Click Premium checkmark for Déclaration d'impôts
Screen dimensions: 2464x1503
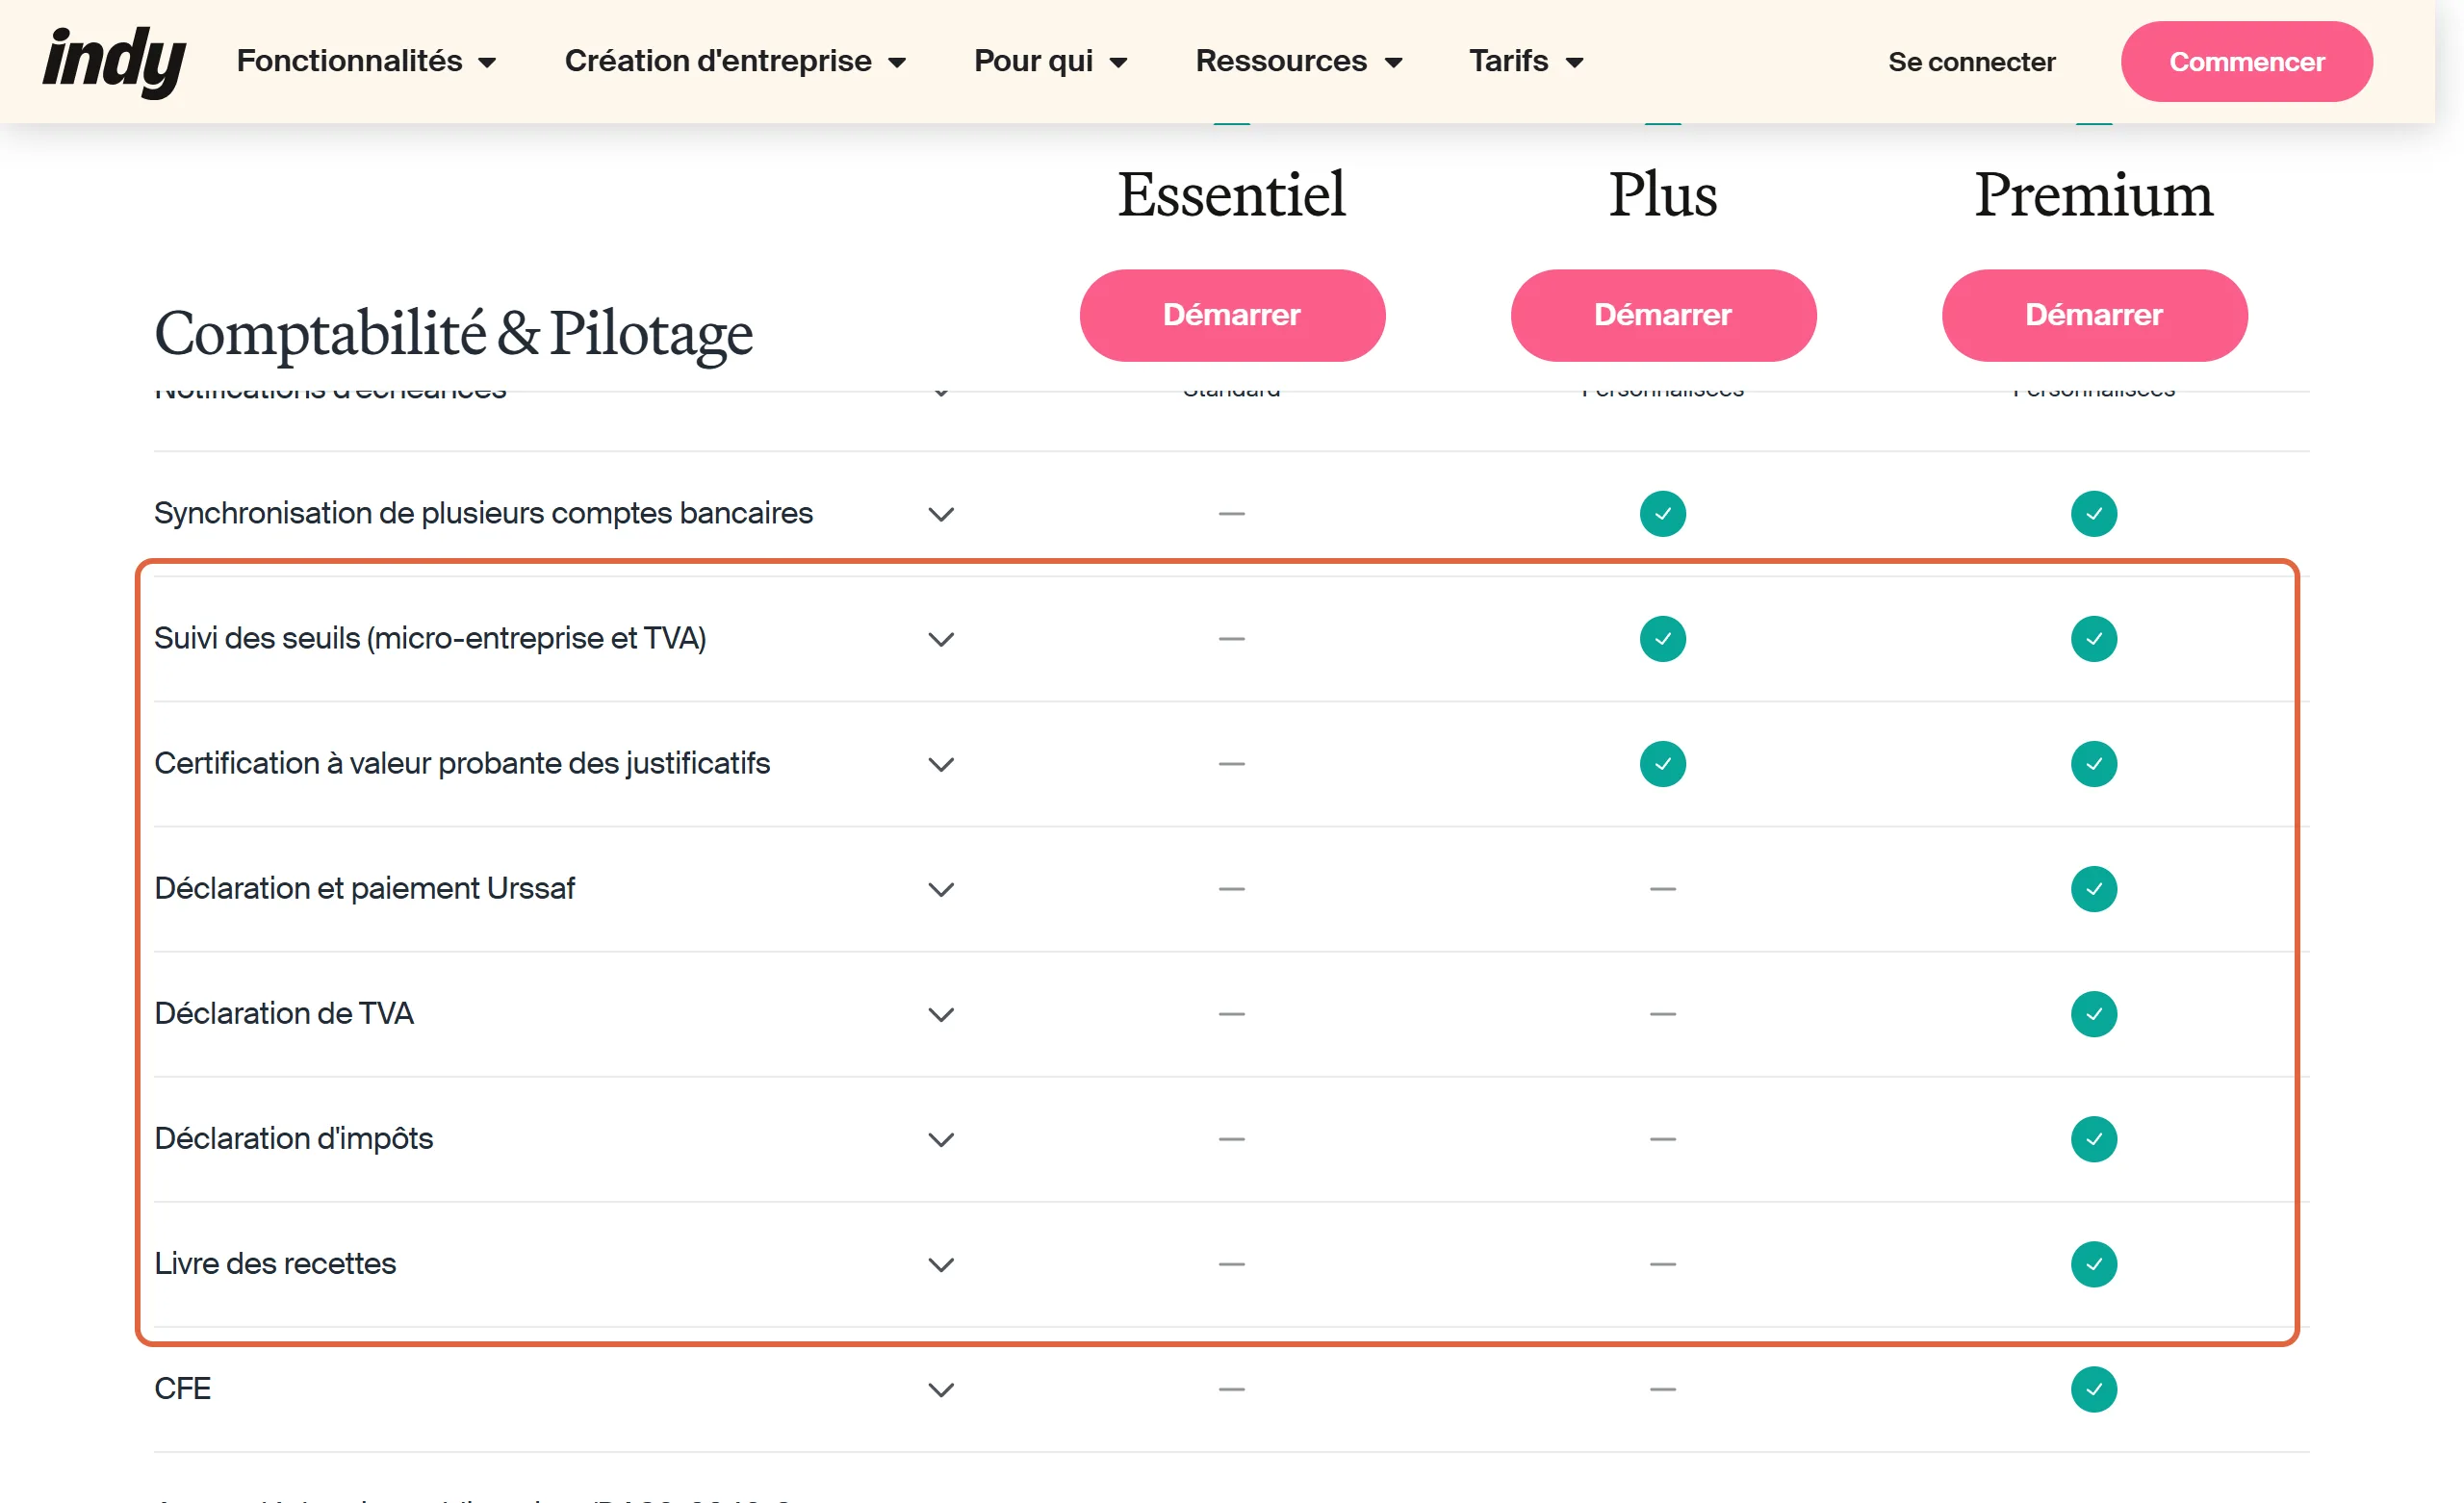click(x=2094, y=1139)
